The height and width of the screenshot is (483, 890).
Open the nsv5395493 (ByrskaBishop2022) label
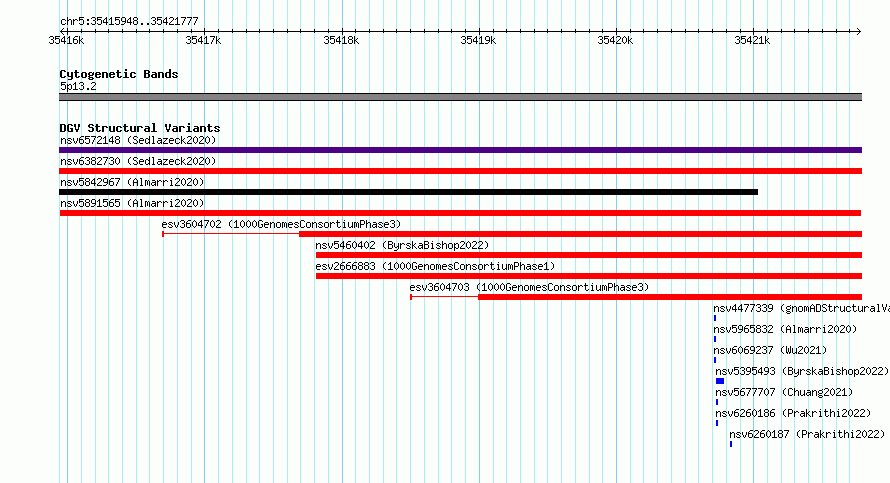(x=801, y=371)
